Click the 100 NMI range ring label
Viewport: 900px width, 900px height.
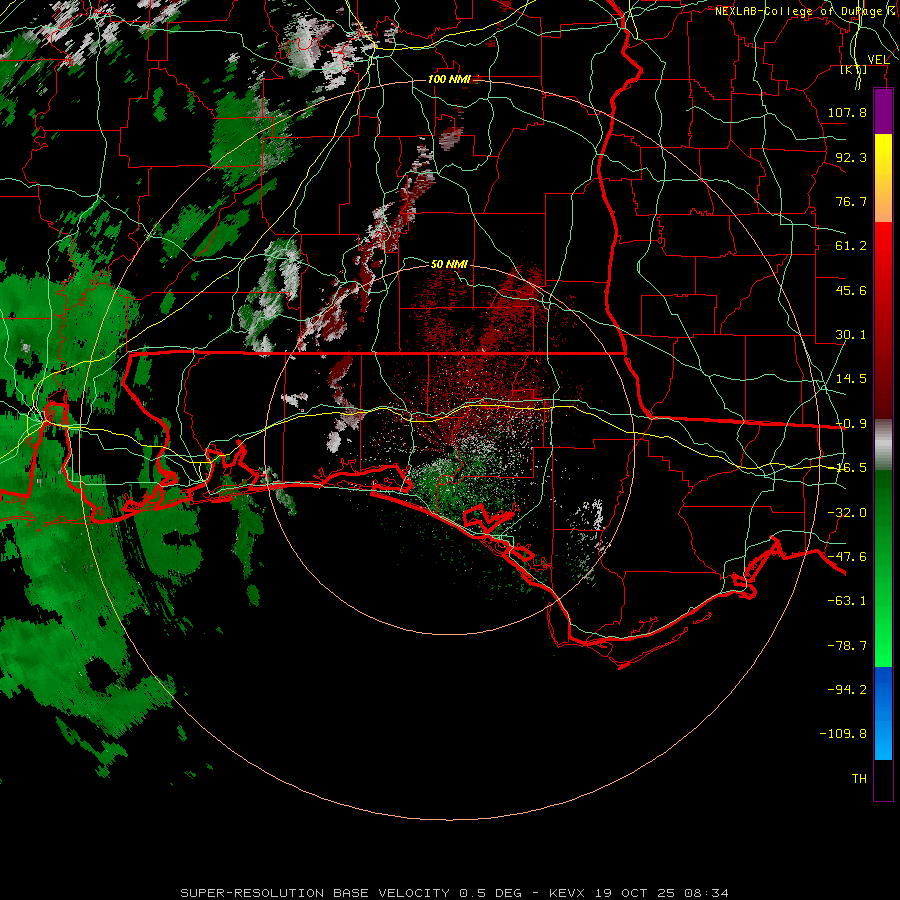(448, 79)
